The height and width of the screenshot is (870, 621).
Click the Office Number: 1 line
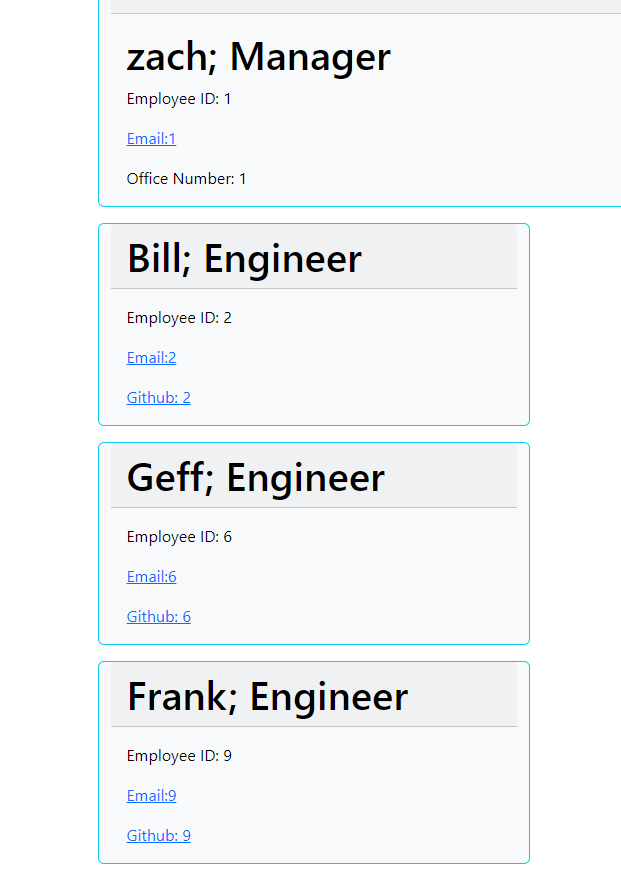point(186,178)
